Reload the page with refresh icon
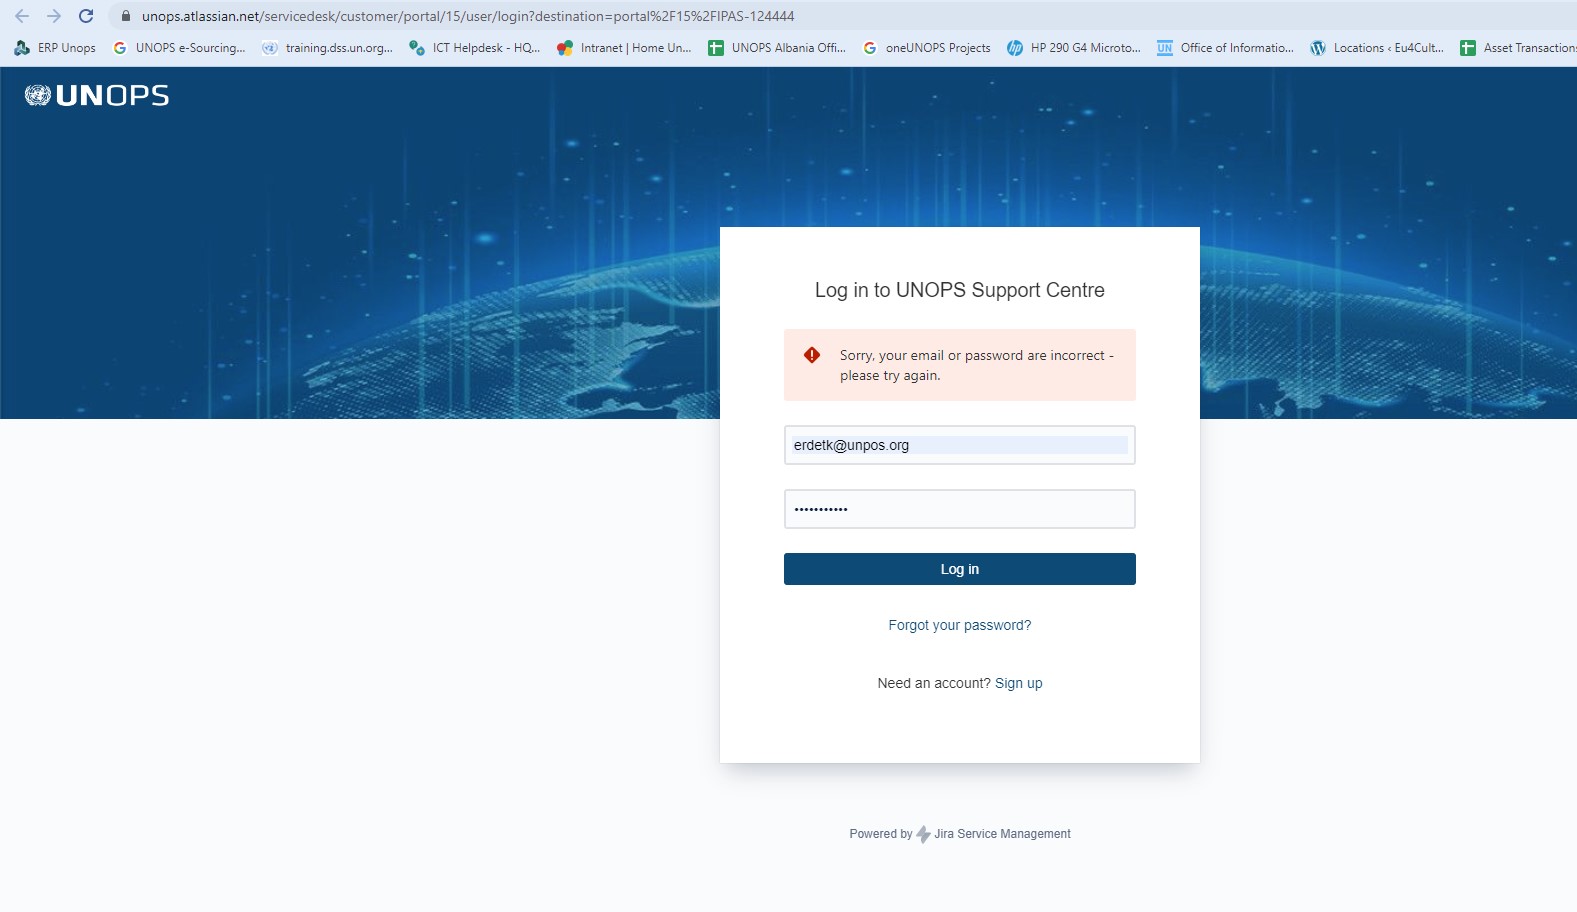1577x912 pixels. (86, 16)
